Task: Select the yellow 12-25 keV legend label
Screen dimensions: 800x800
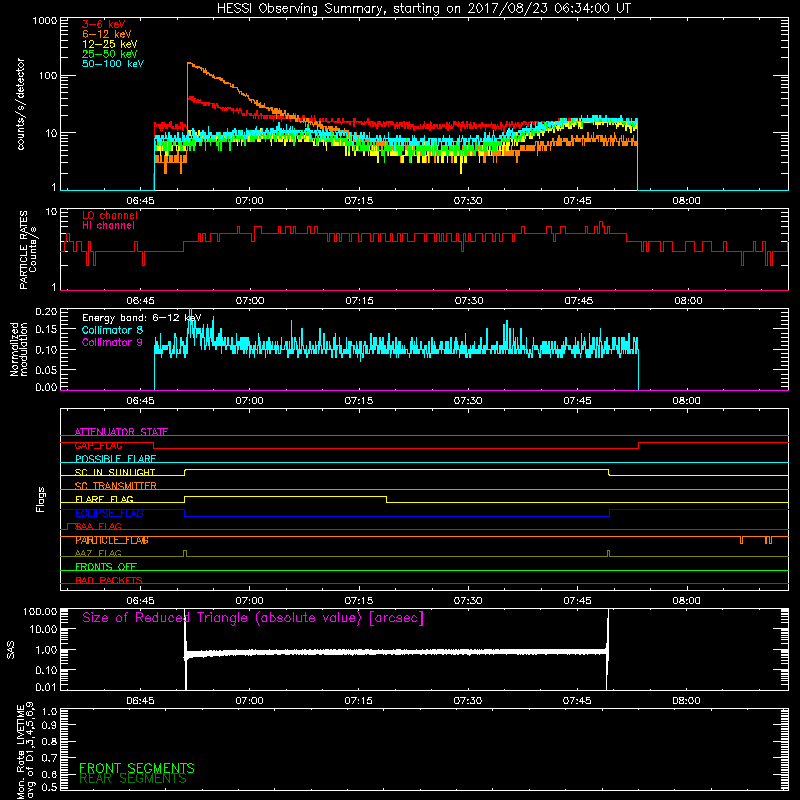Action: coord(110,44)
